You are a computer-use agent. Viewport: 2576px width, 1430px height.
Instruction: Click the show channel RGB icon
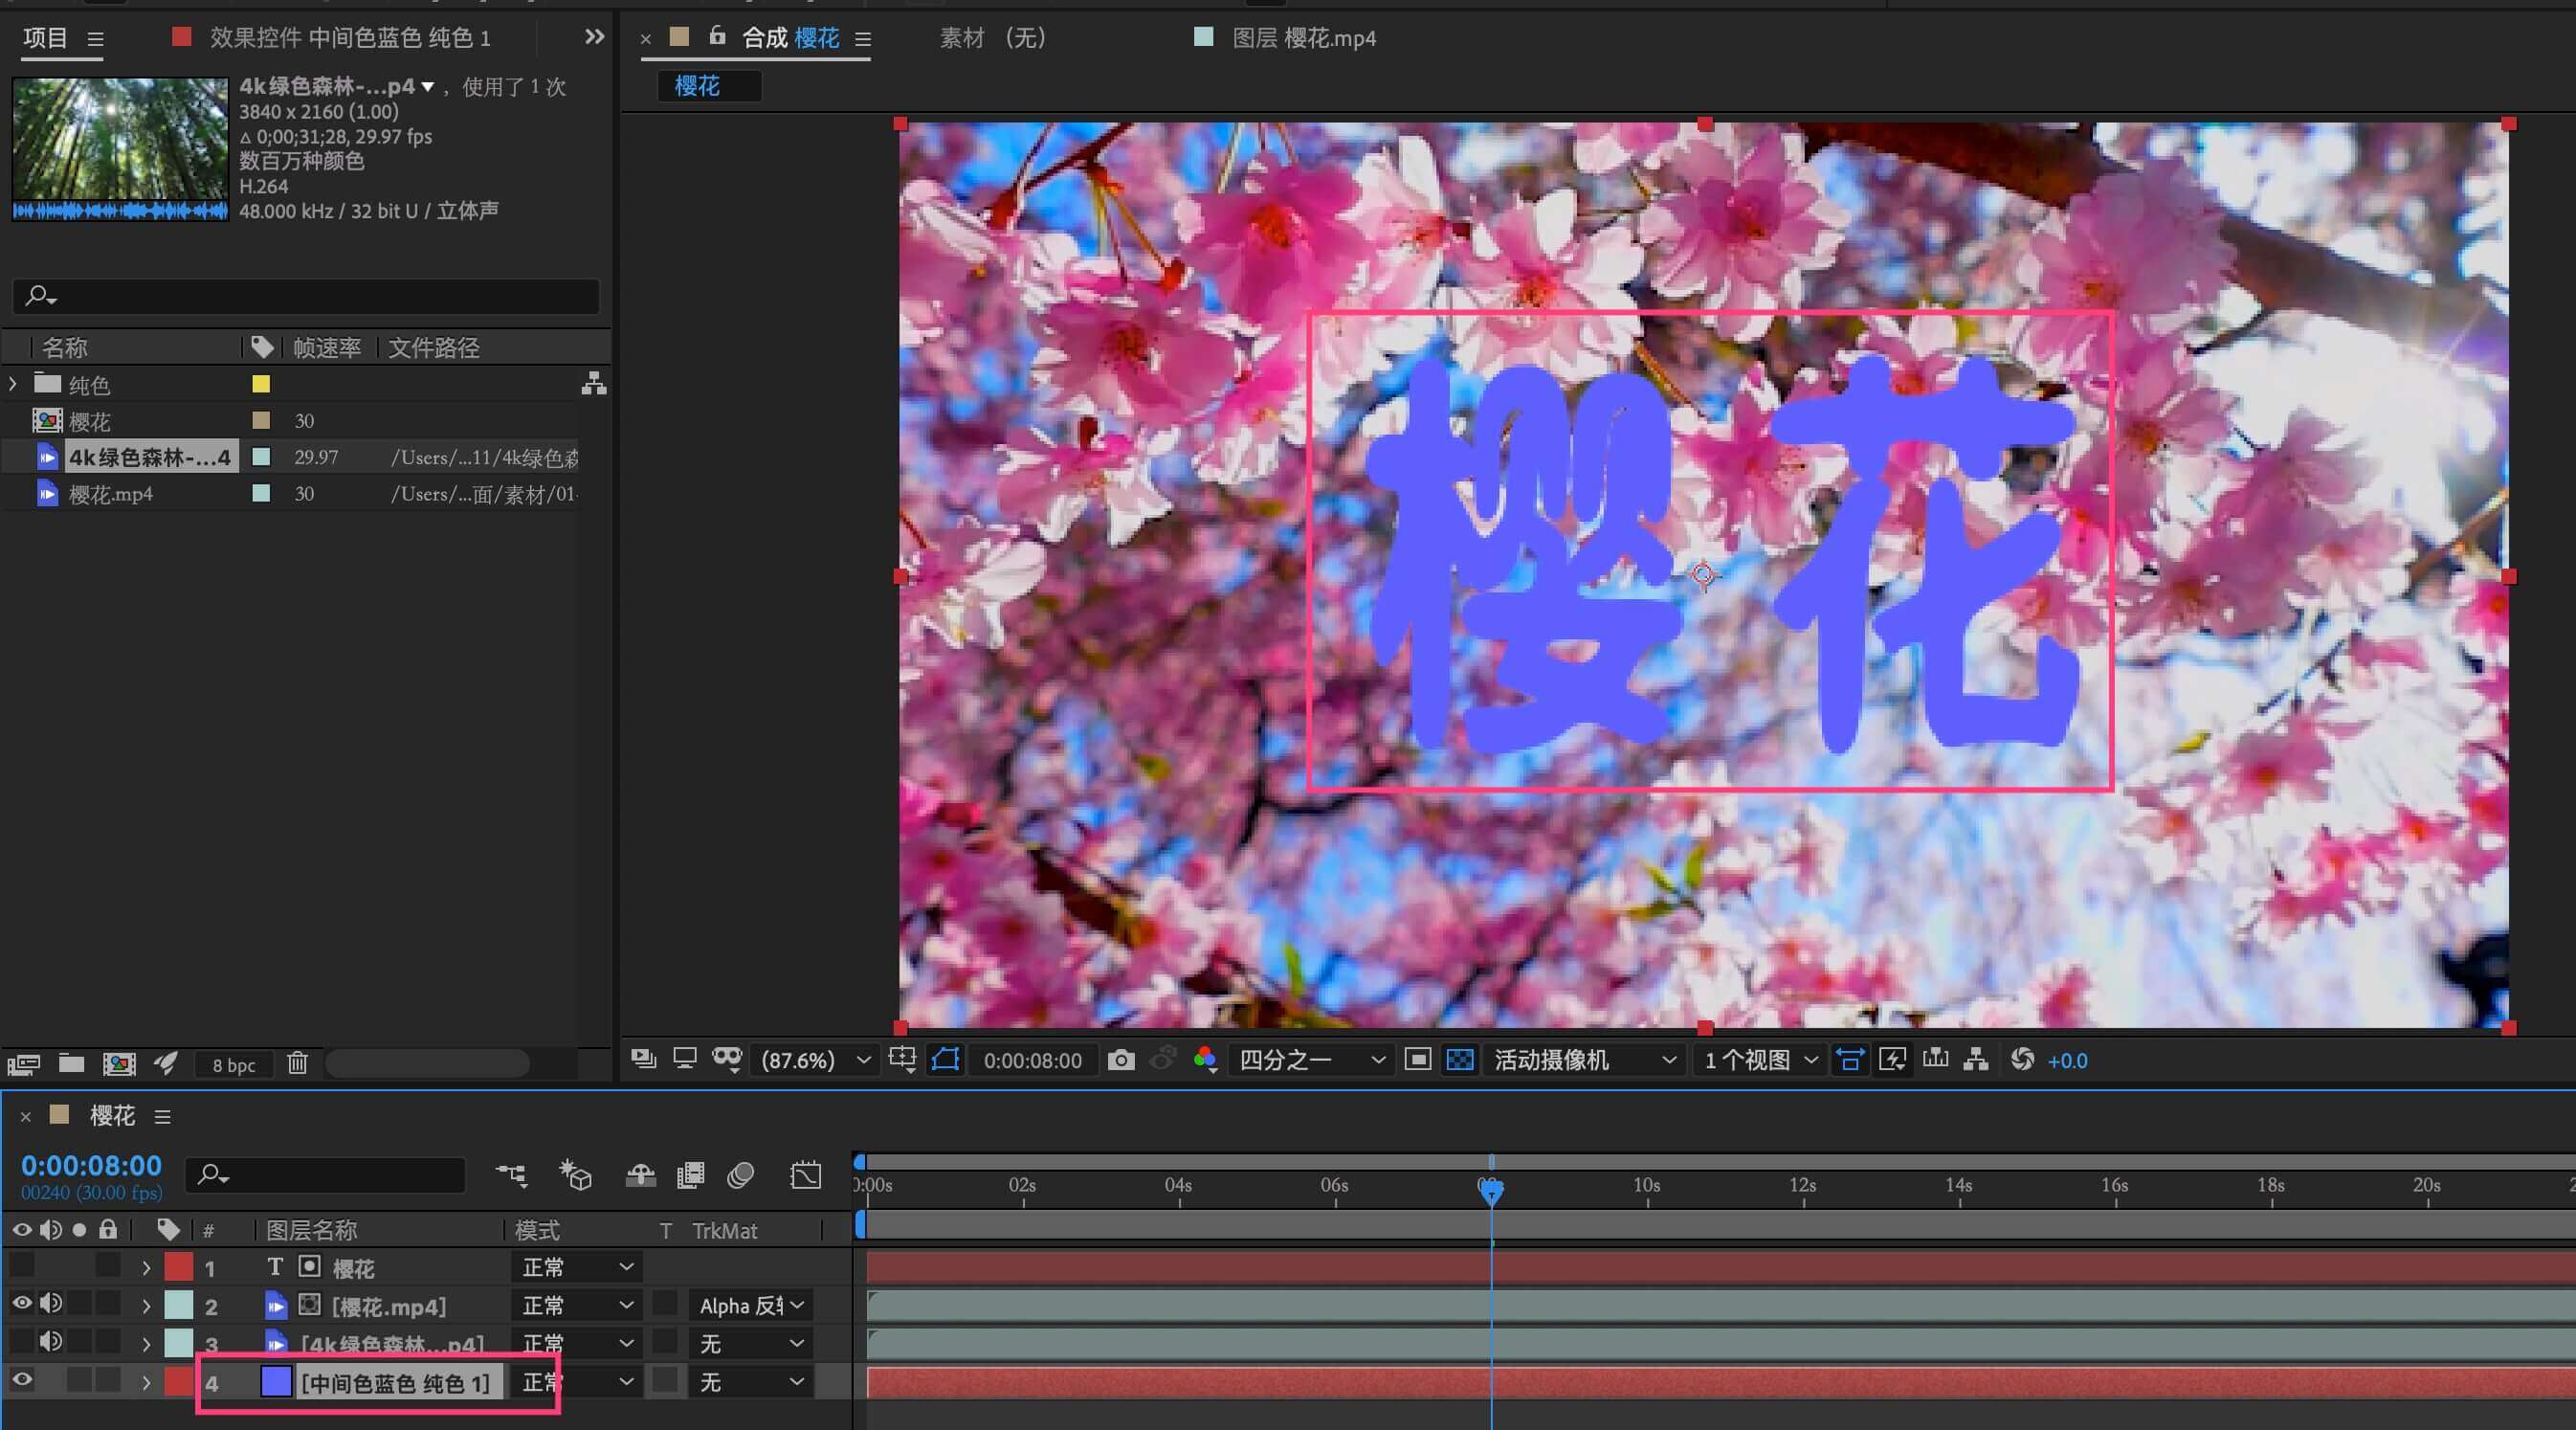[1205, 1060]
